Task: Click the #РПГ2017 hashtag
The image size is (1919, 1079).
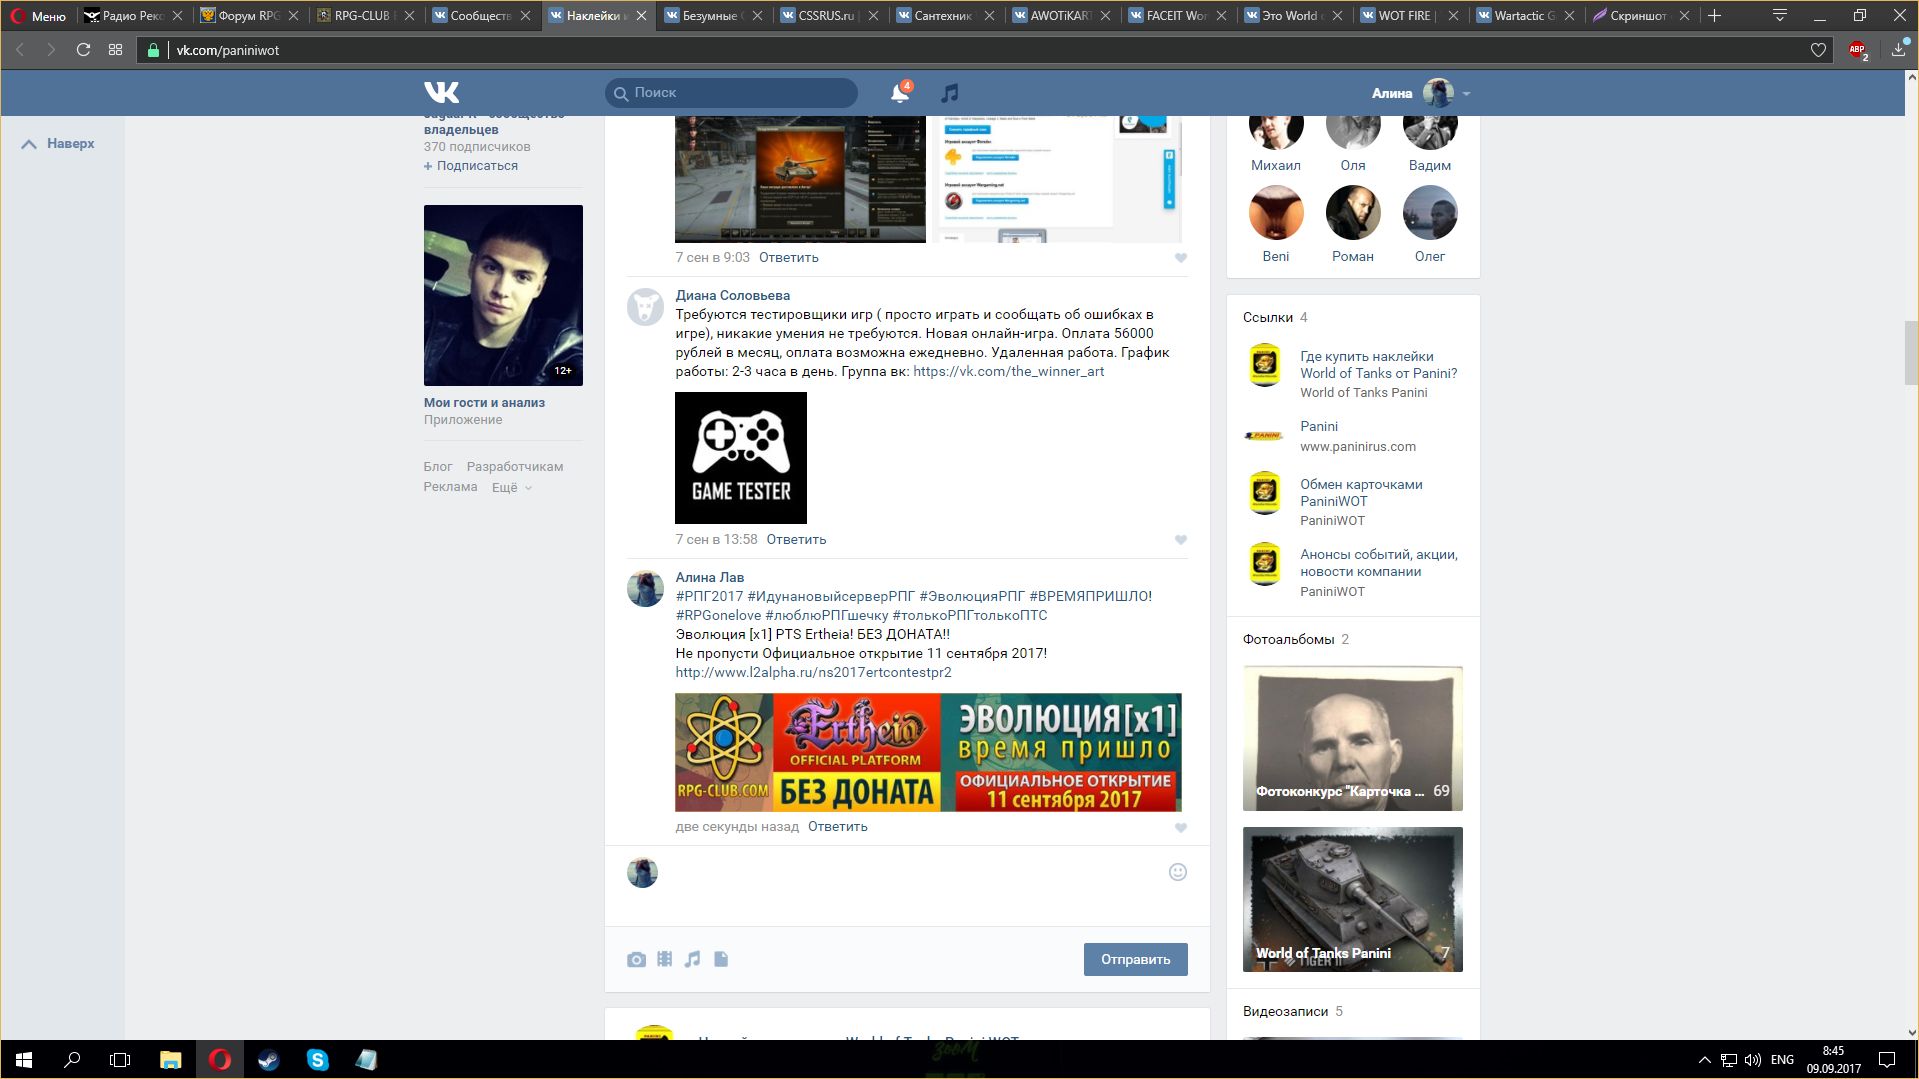Action: tap(709, 596)
